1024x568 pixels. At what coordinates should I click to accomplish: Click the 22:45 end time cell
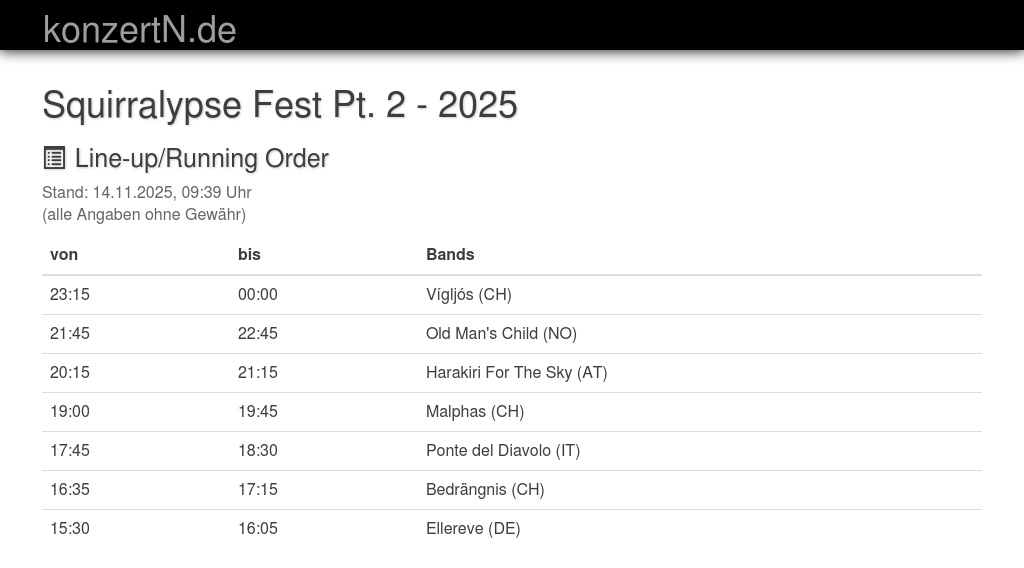(258, 333)
